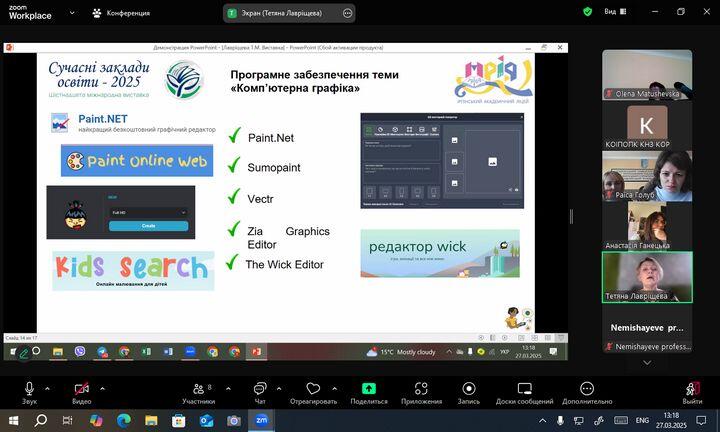Mute microphone with the Звук button
The height and width of the screenshot is (432, 720).
coord(29,393)
